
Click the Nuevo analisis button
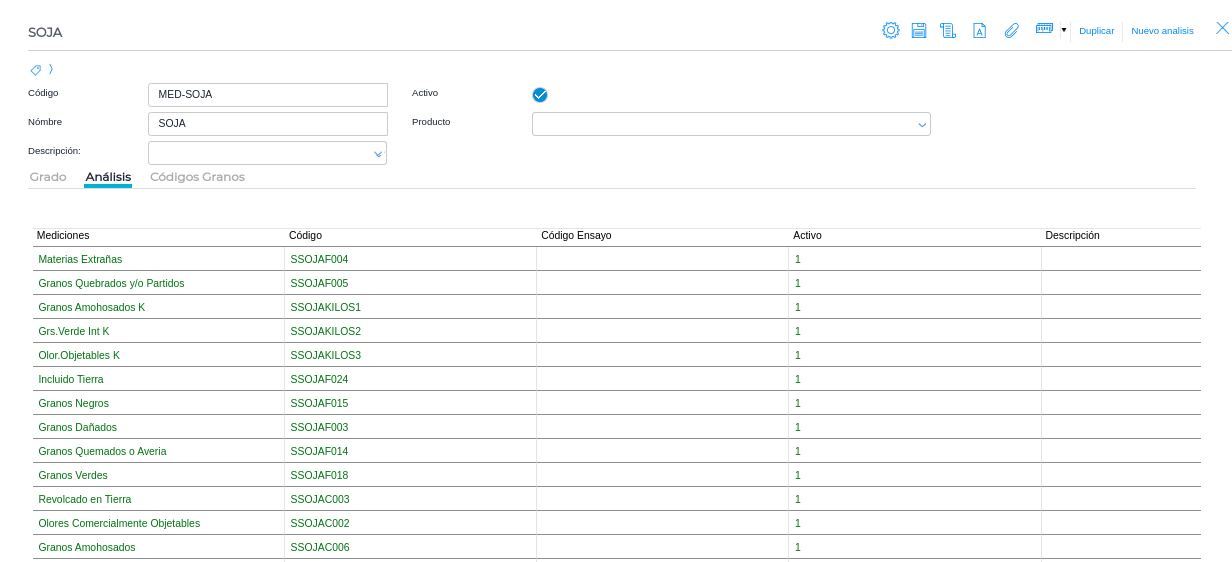[x=1162, y=31]
